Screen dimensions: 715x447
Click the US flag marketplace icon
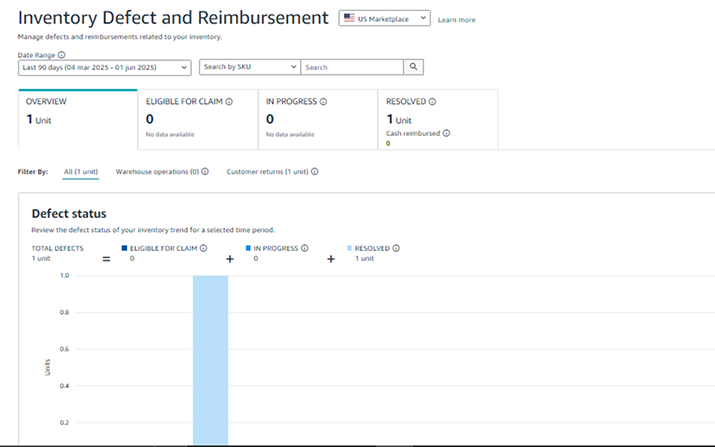point(349,18)
